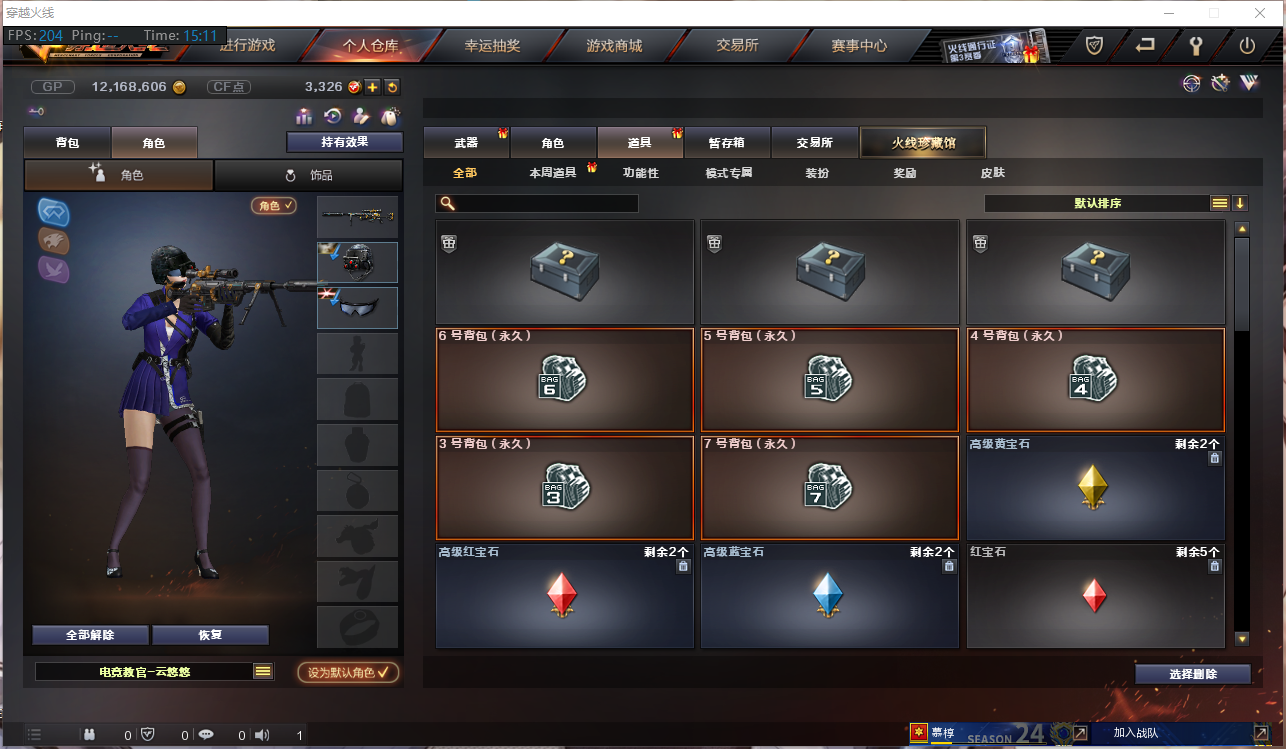The height and width of the screenshot is (749, 1286).
Task: Expand the 加入战队 arrow at bottom
Action: tap(1260, 733)
